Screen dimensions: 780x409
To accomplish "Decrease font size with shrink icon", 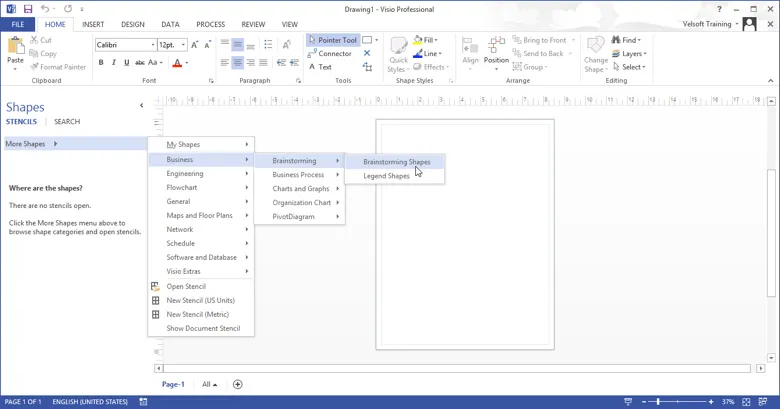I will 207,45.
